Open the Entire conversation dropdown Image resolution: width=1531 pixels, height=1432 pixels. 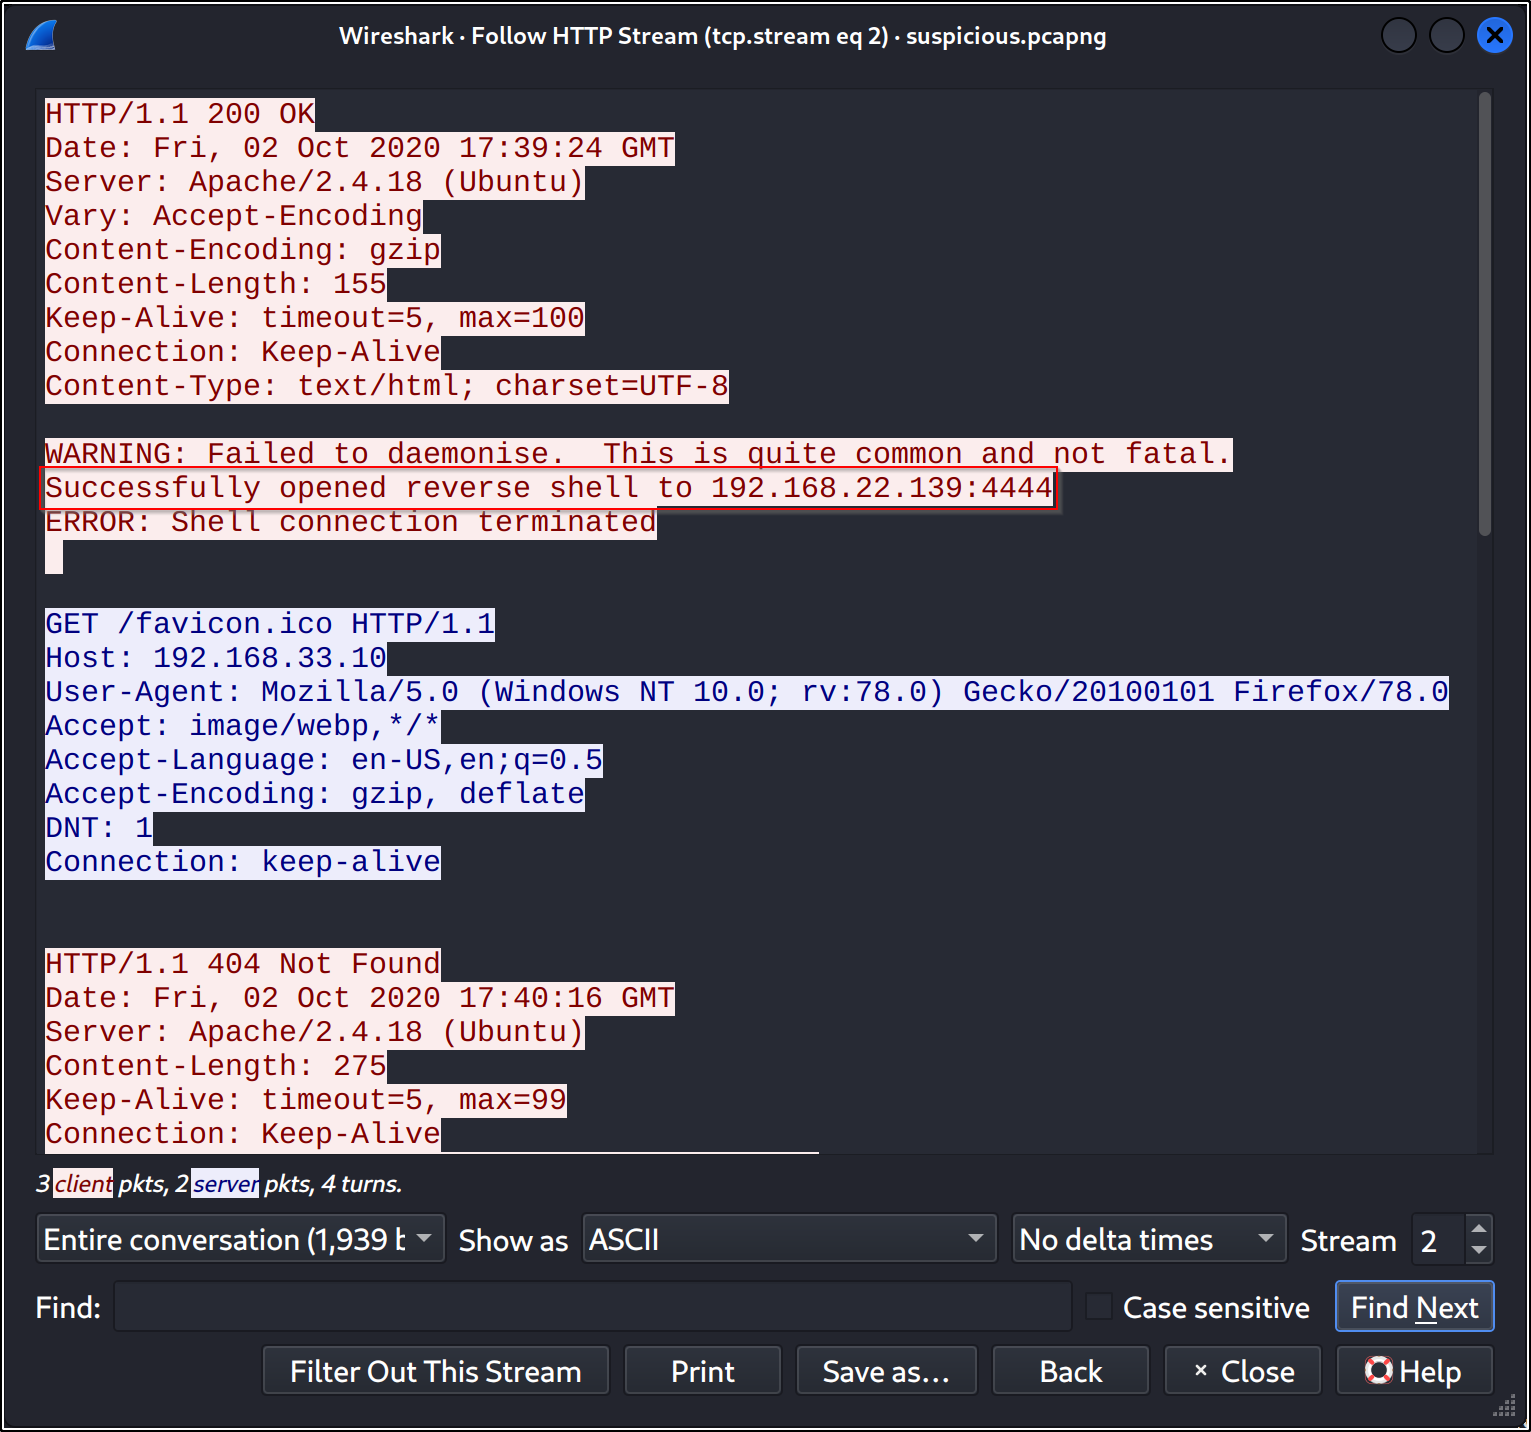[x=240, y=1239]
